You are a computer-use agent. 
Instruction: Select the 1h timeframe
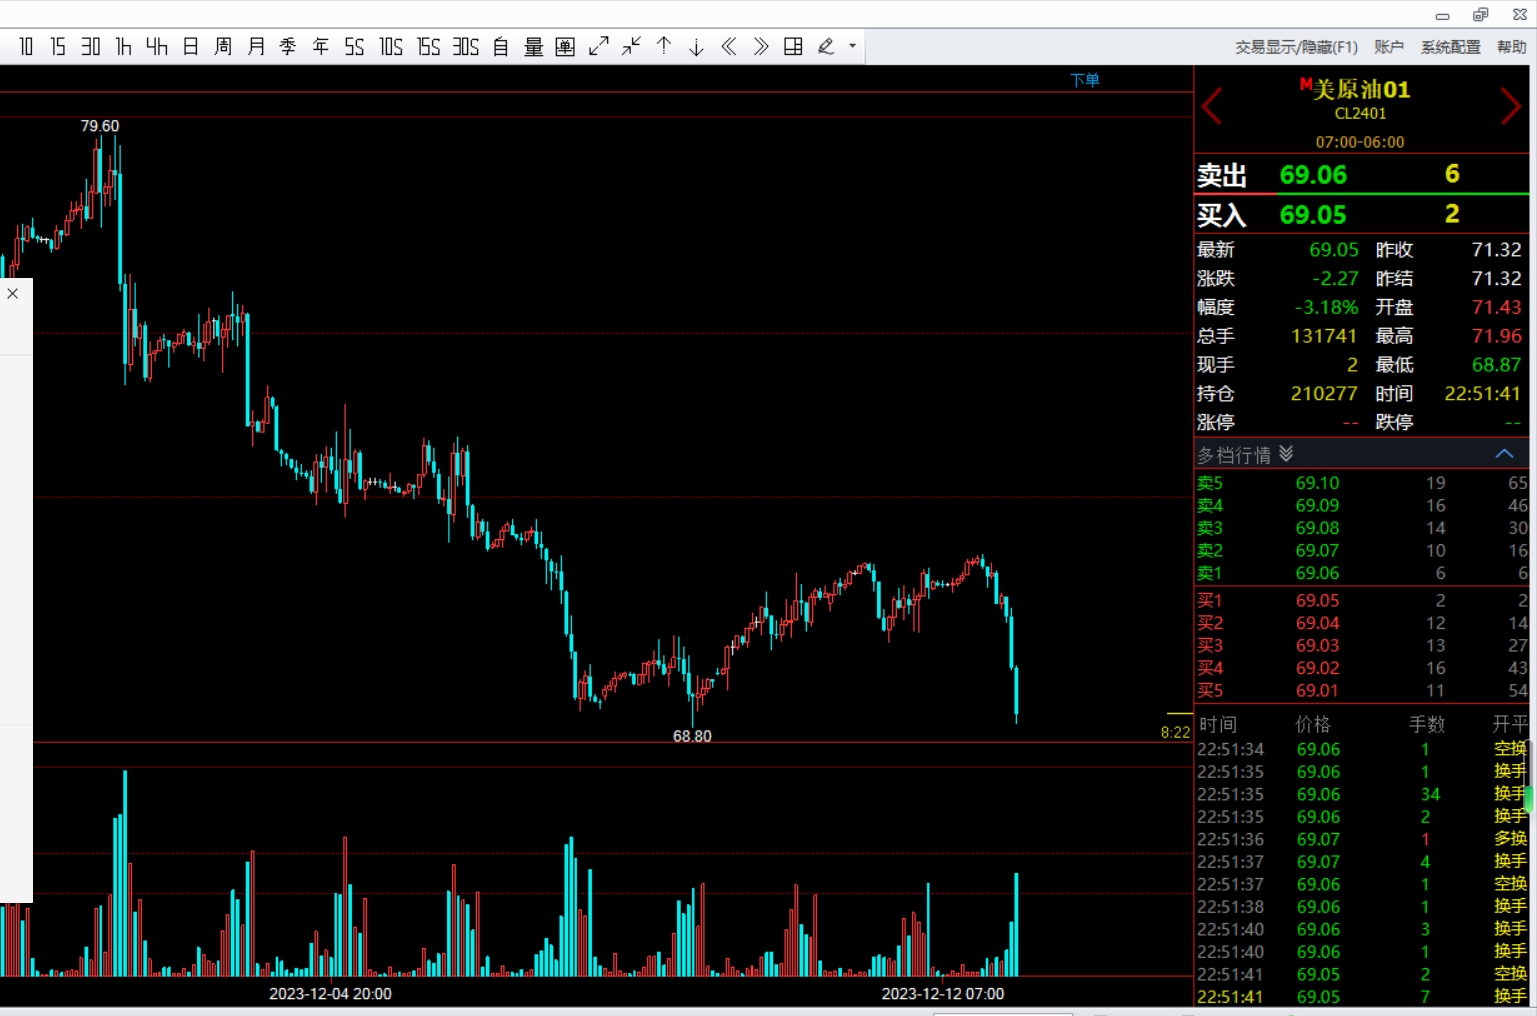pyautogui.click(x=124, y=47)
